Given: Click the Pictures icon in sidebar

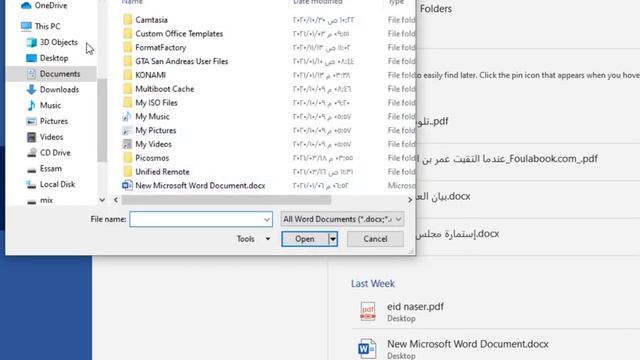Looking at the screenshot, I should click(31, 121).
